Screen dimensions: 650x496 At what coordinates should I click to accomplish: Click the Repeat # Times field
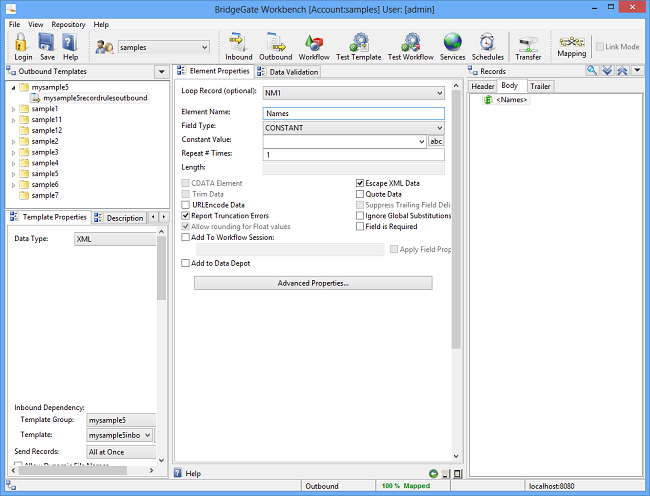pos(354,155)
